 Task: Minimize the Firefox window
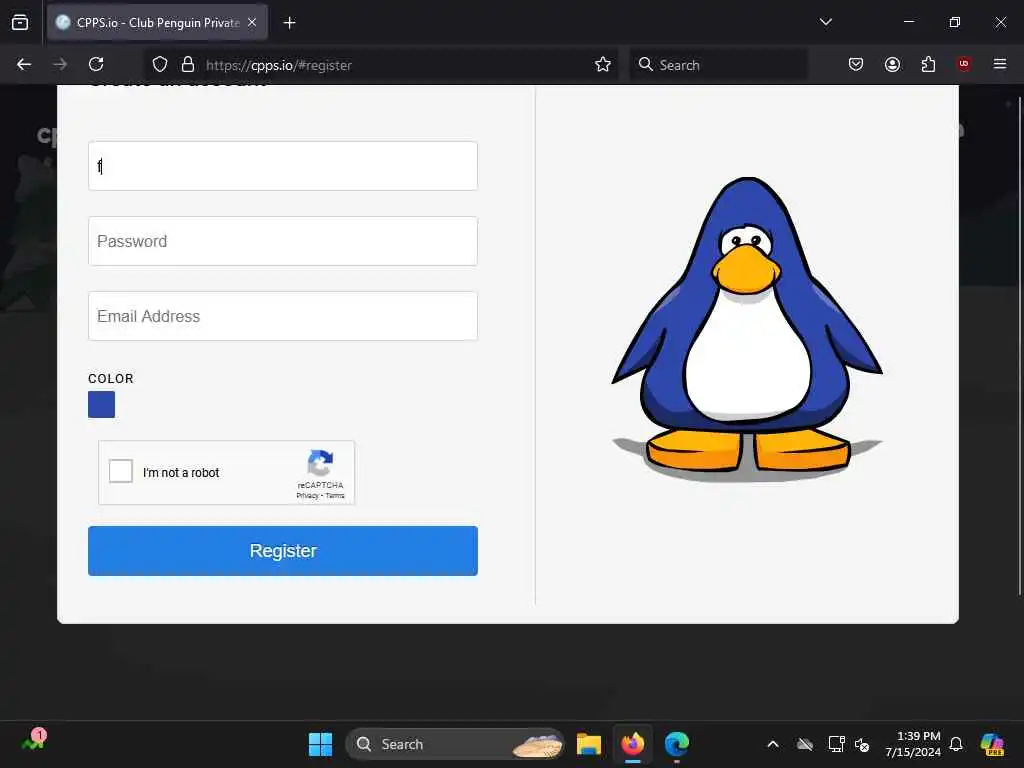(x=908, y=22)
